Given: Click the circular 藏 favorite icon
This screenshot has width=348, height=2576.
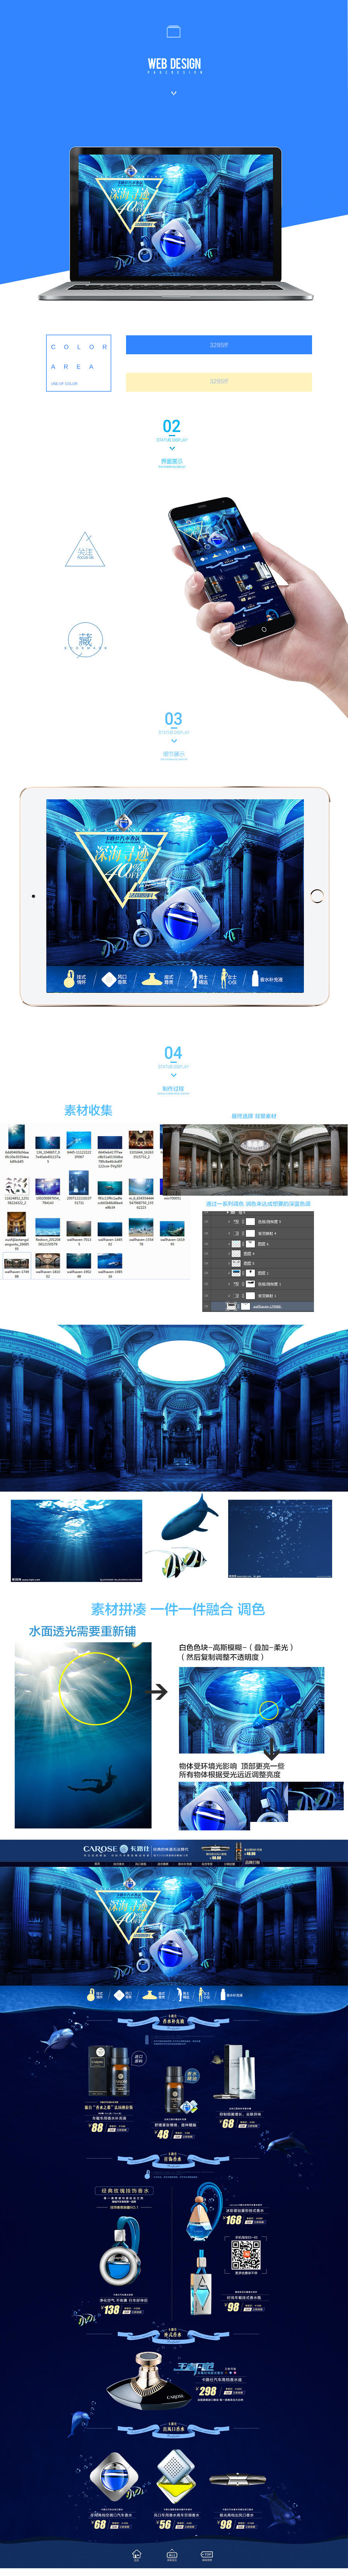Looking at the screenshot, I should pos(85,640).
